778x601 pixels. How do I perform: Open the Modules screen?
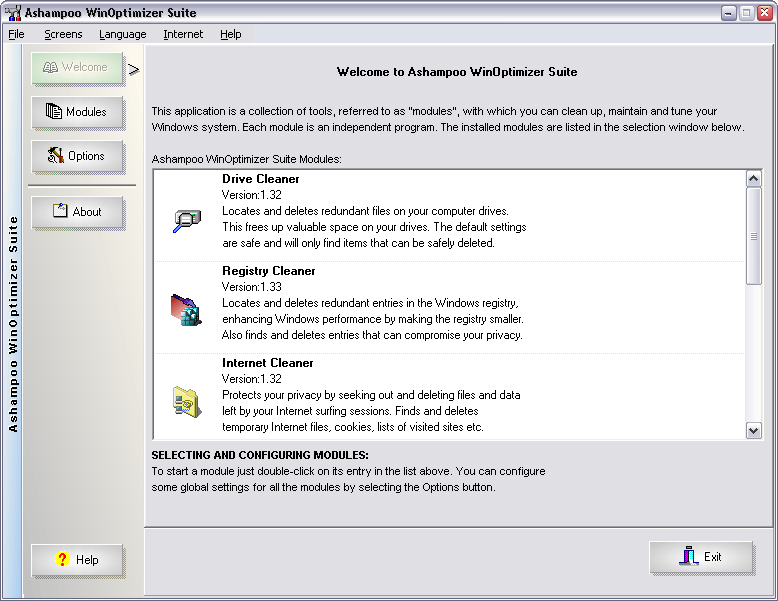tap(77, 112)
